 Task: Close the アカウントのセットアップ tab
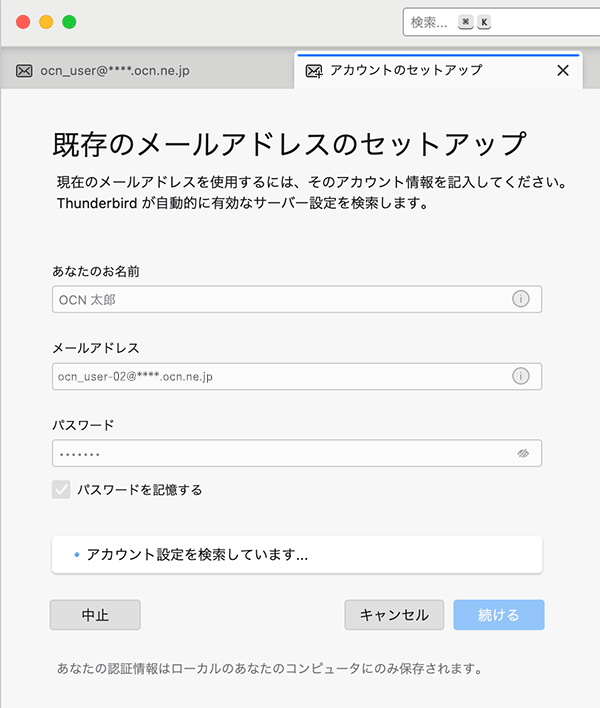[x=562, y=71]
